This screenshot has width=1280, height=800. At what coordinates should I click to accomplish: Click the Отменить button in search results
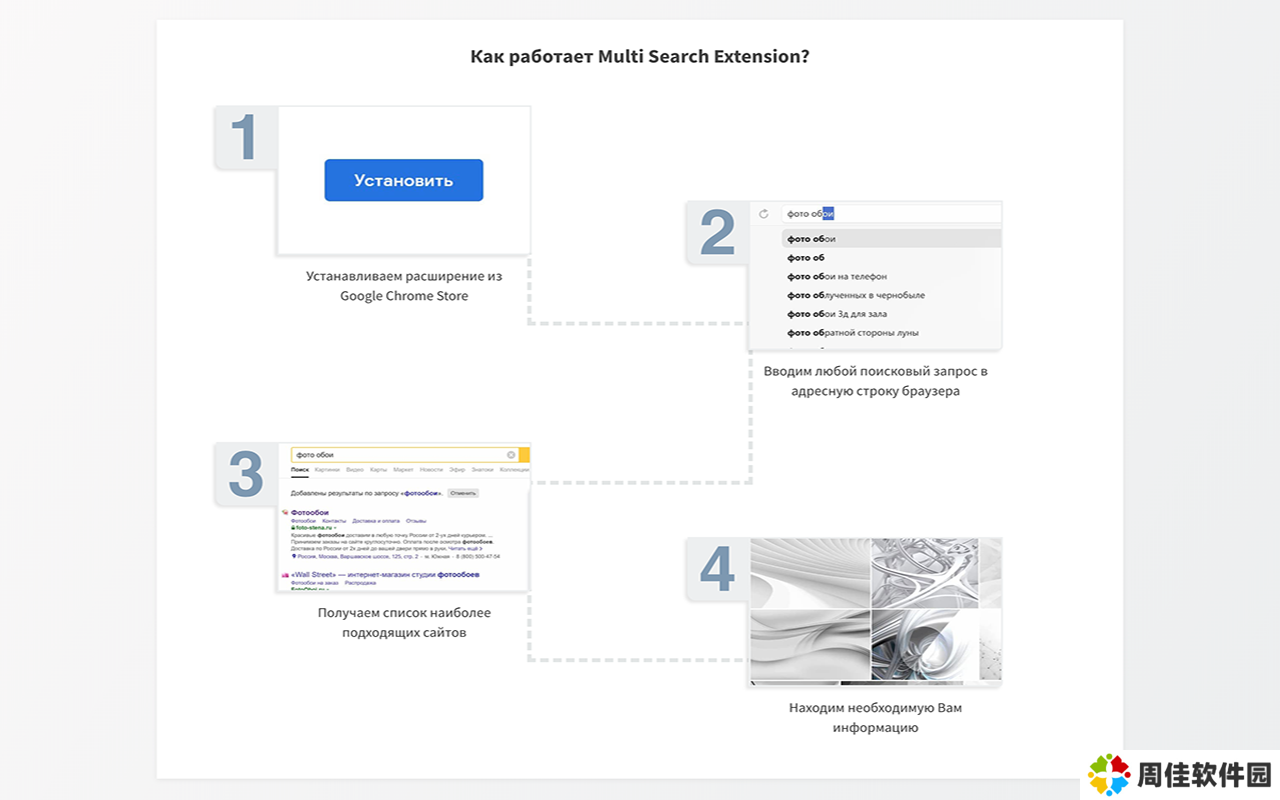pyautogui.click(x=463, y=493)
